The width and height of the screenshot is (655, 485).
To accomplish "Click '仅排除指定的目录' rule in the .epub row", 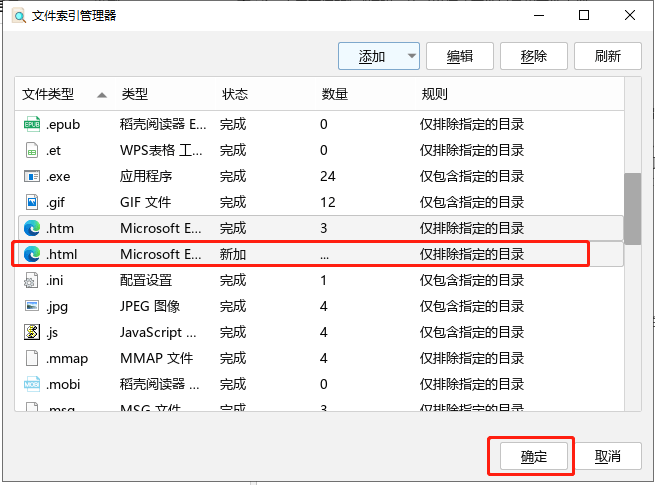I will tap(472, 124).
